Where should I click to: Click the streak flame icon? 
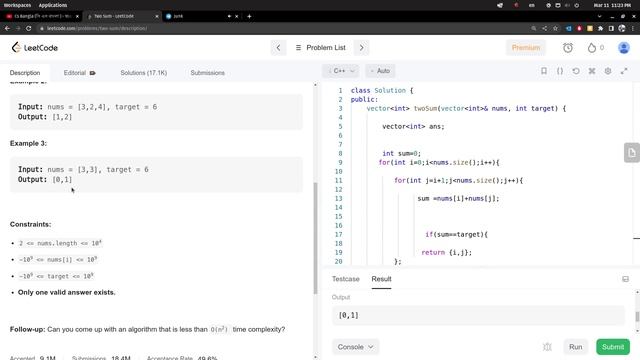(x=592, y=48)
